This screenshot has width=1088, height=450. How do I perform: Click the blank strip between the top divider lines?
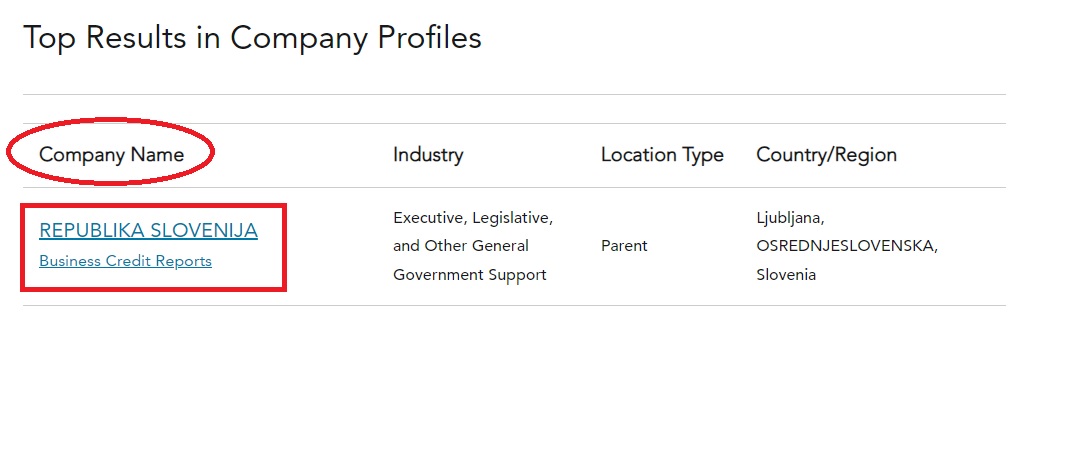(x=513, y=109)
